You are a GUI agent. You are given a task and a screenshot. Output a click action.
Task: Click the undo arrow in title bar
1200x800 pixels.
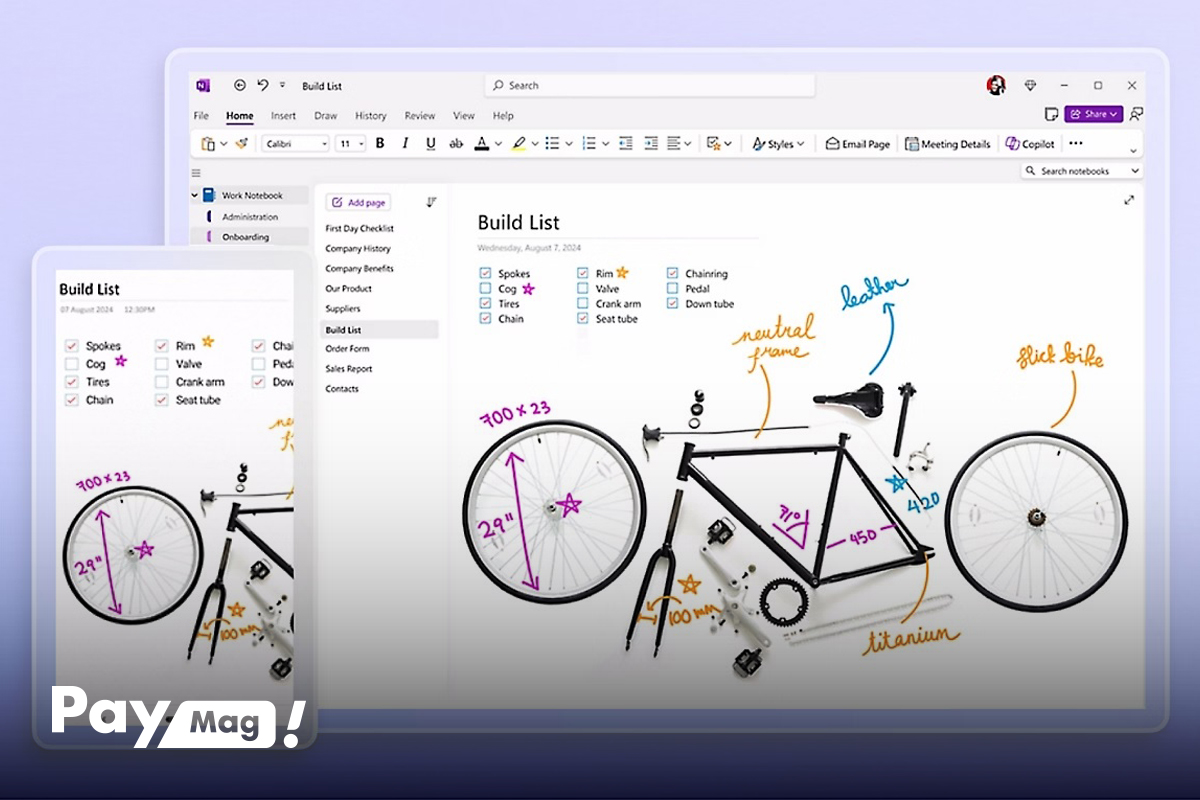(262, 86)
